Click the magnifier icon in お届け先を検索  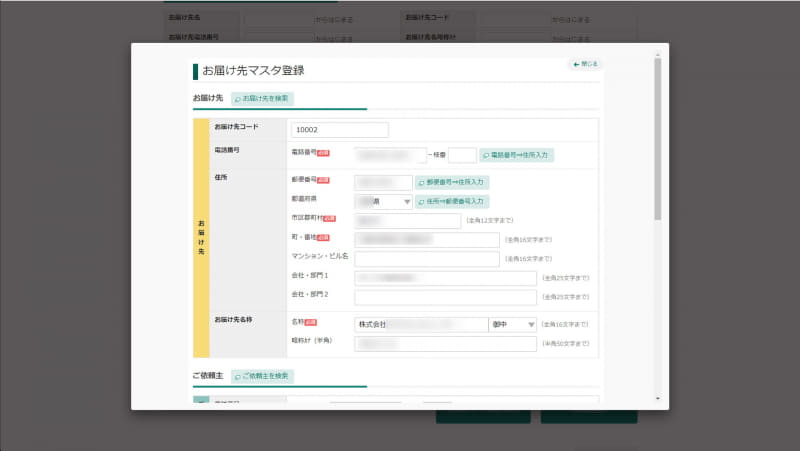[238, 99]
